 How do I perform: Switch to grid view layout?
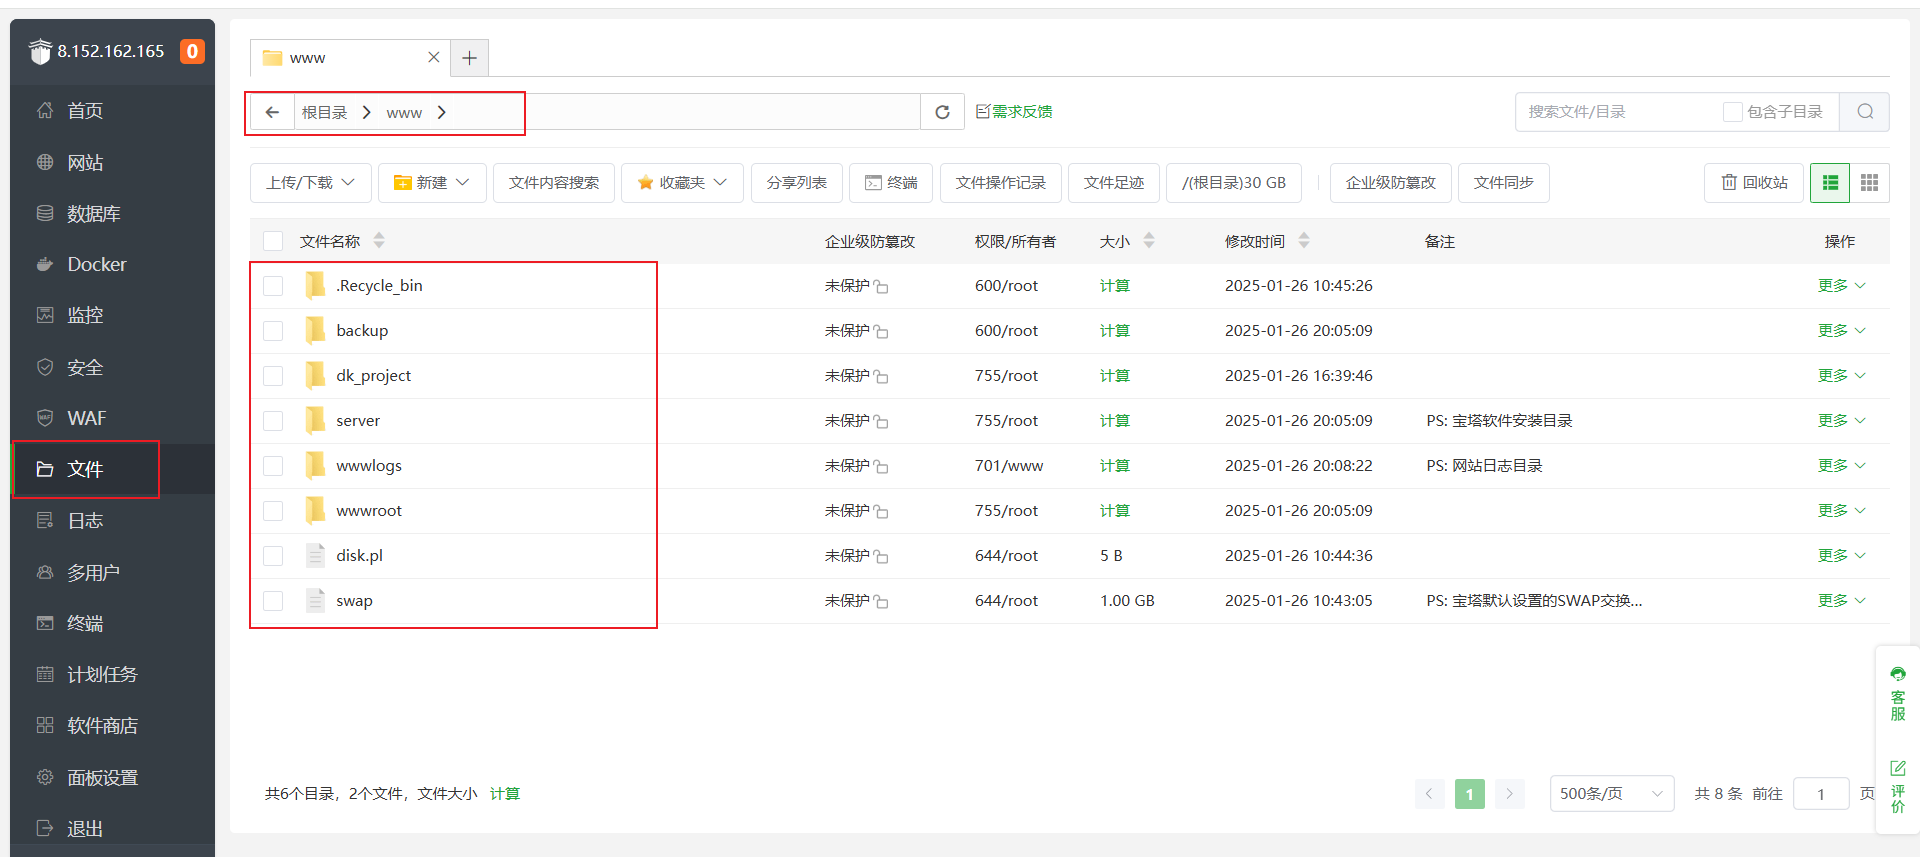pos(1869,183)
